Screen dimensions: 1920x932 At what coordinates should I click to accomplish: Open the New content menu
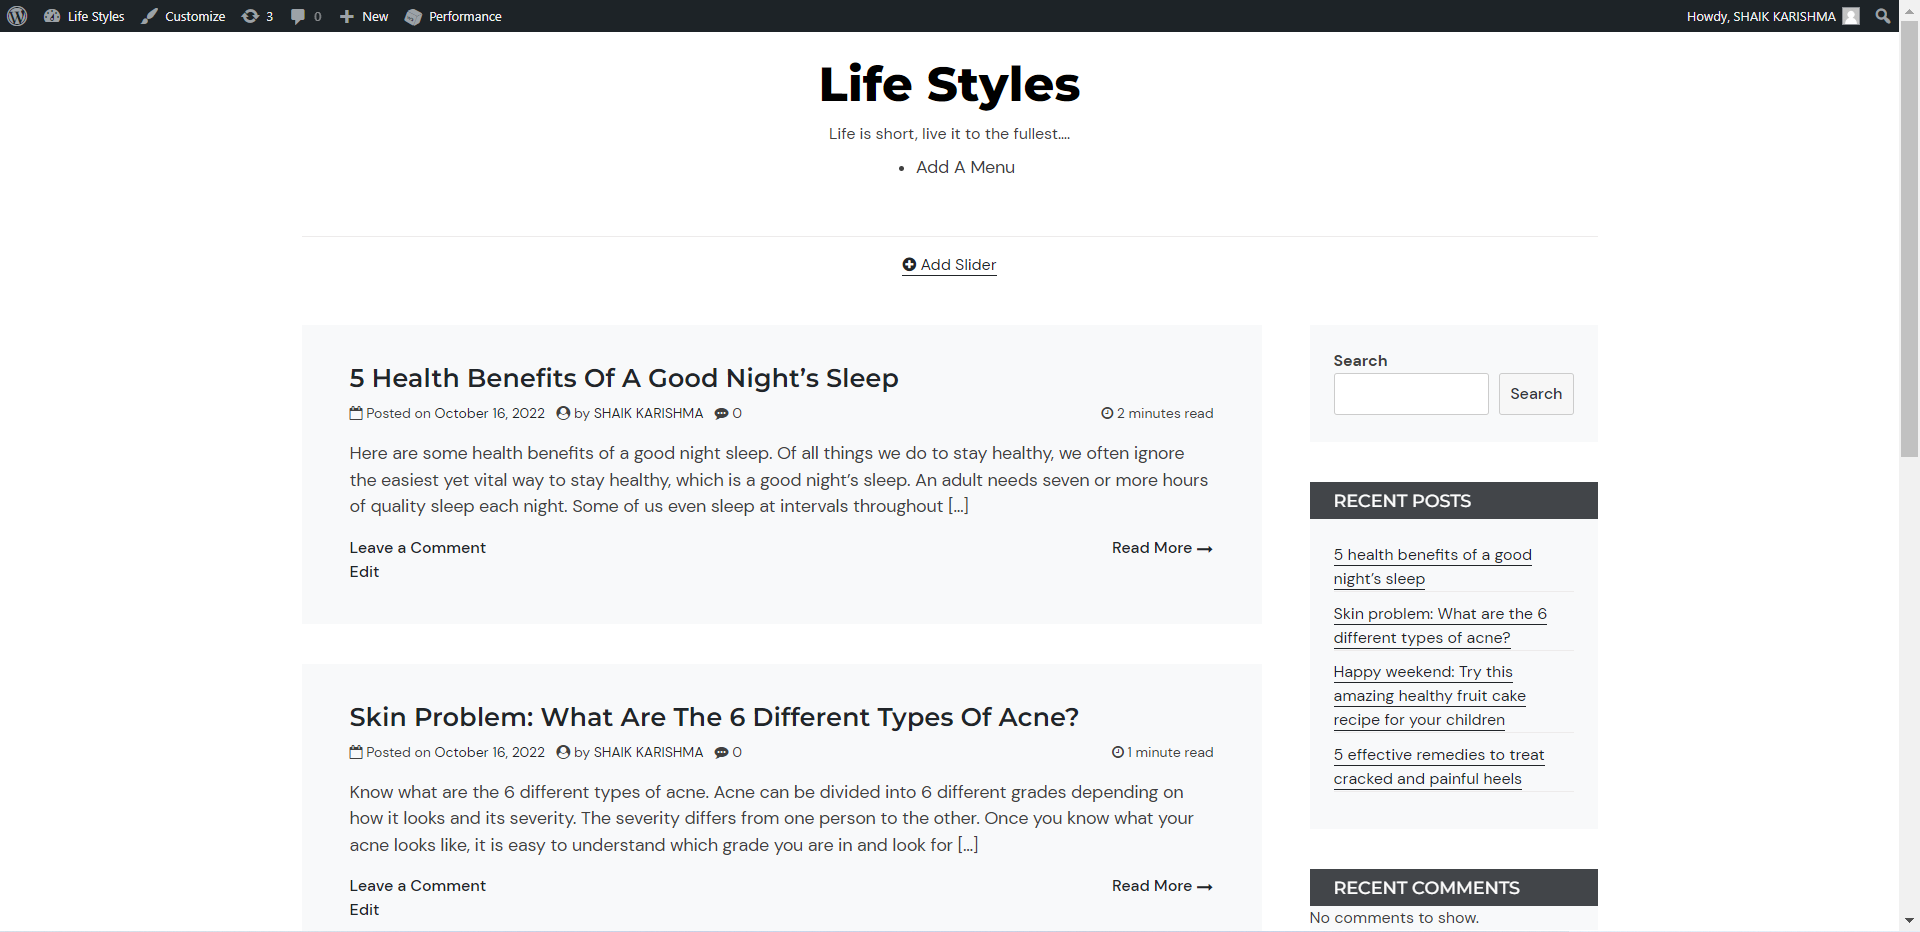click(364, 16)
